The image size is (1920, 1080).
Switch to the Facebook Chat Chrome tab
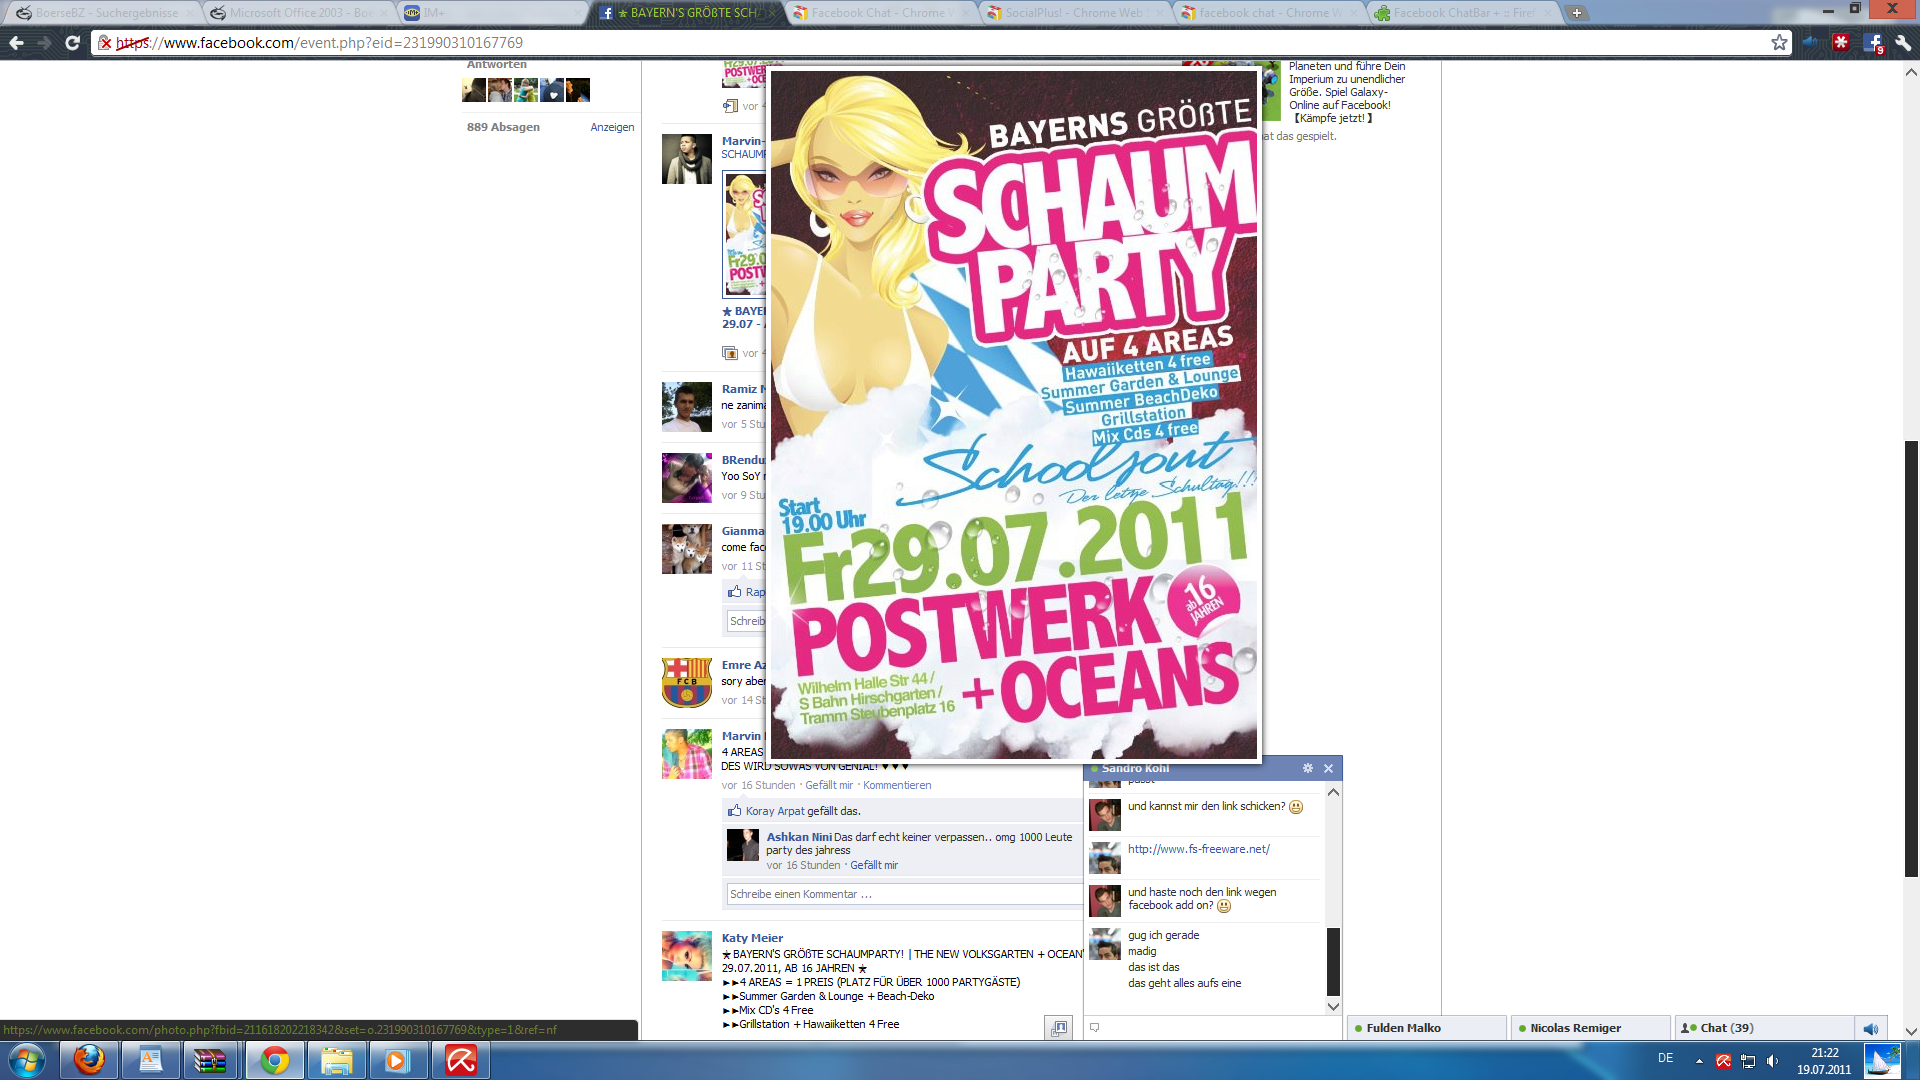(878, 13)
